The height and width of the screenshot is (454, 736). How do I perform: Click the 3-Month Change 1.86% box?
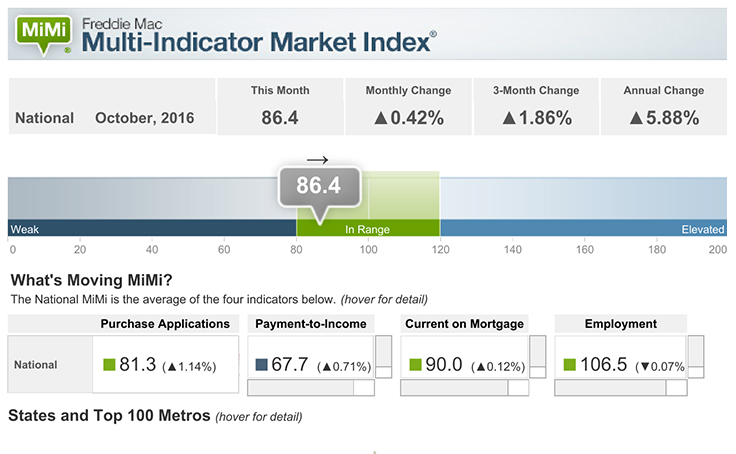click(x=536, y=107)
